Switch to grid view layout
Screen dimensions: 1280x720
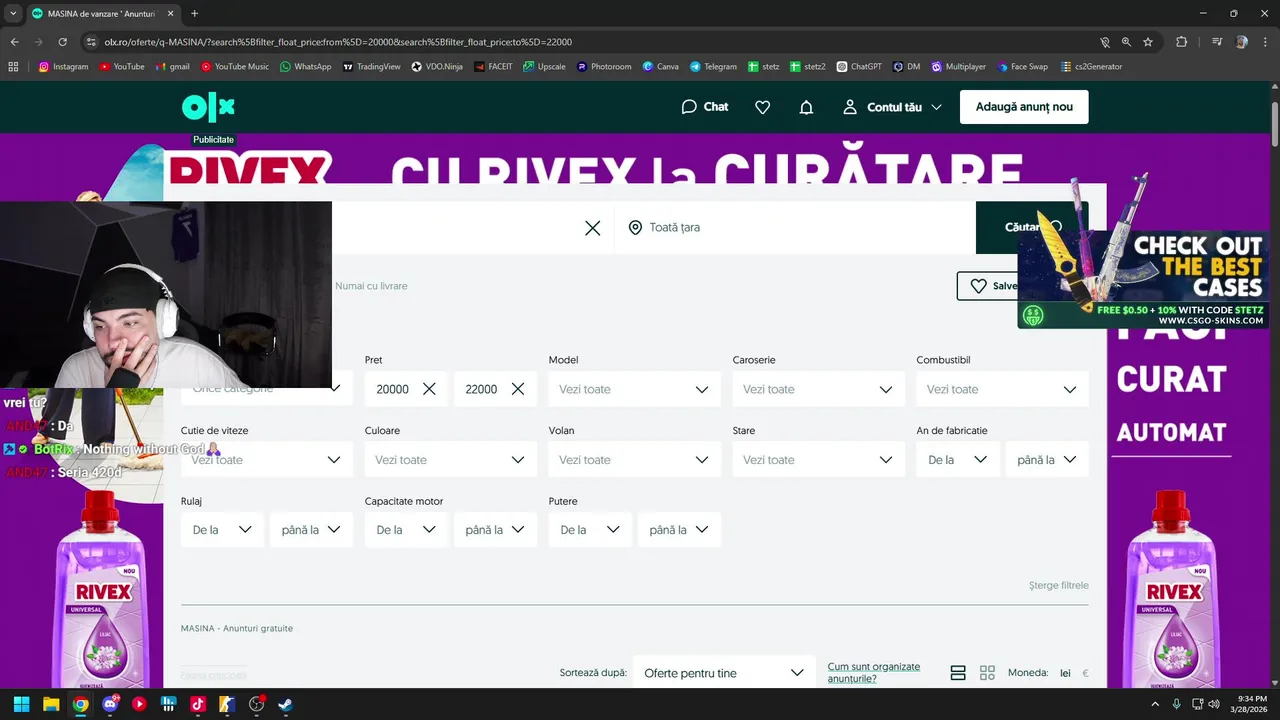coord(987,673)
